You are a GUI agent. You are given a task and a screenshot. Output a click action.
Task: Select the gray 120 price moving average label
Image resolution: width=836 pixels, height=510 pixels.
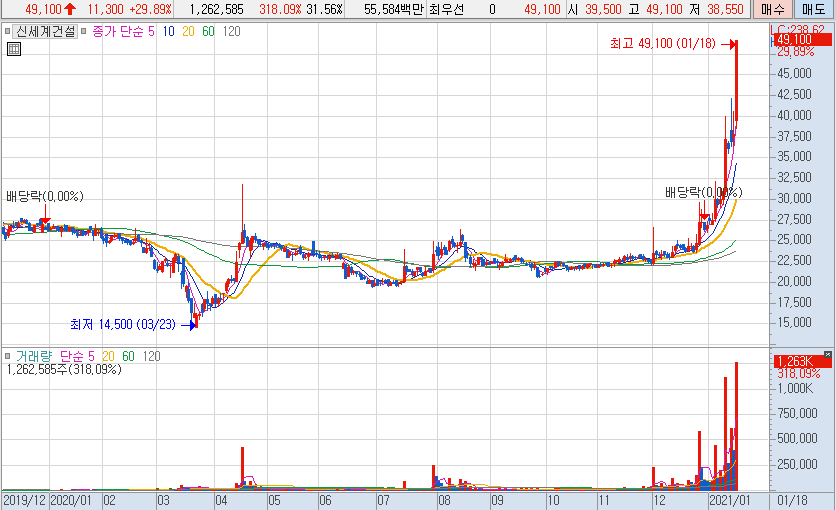click(231, 31)
